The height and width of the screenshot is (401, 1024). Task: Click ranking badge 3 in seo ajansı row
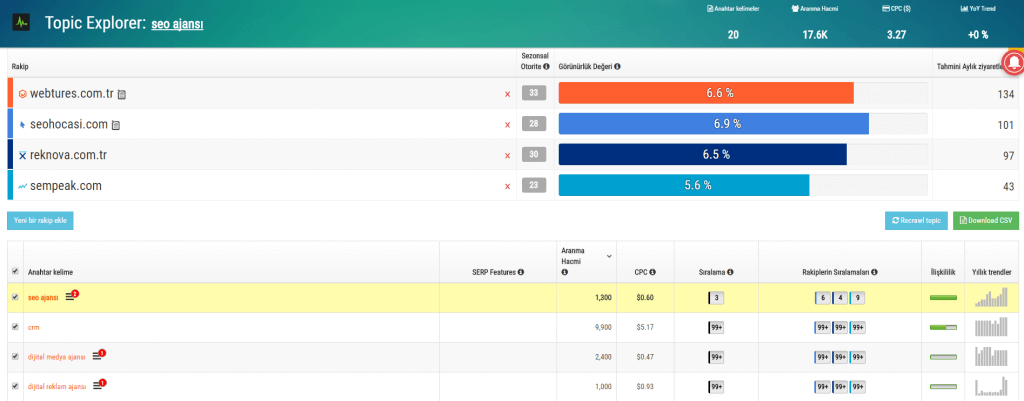[716, 298]
